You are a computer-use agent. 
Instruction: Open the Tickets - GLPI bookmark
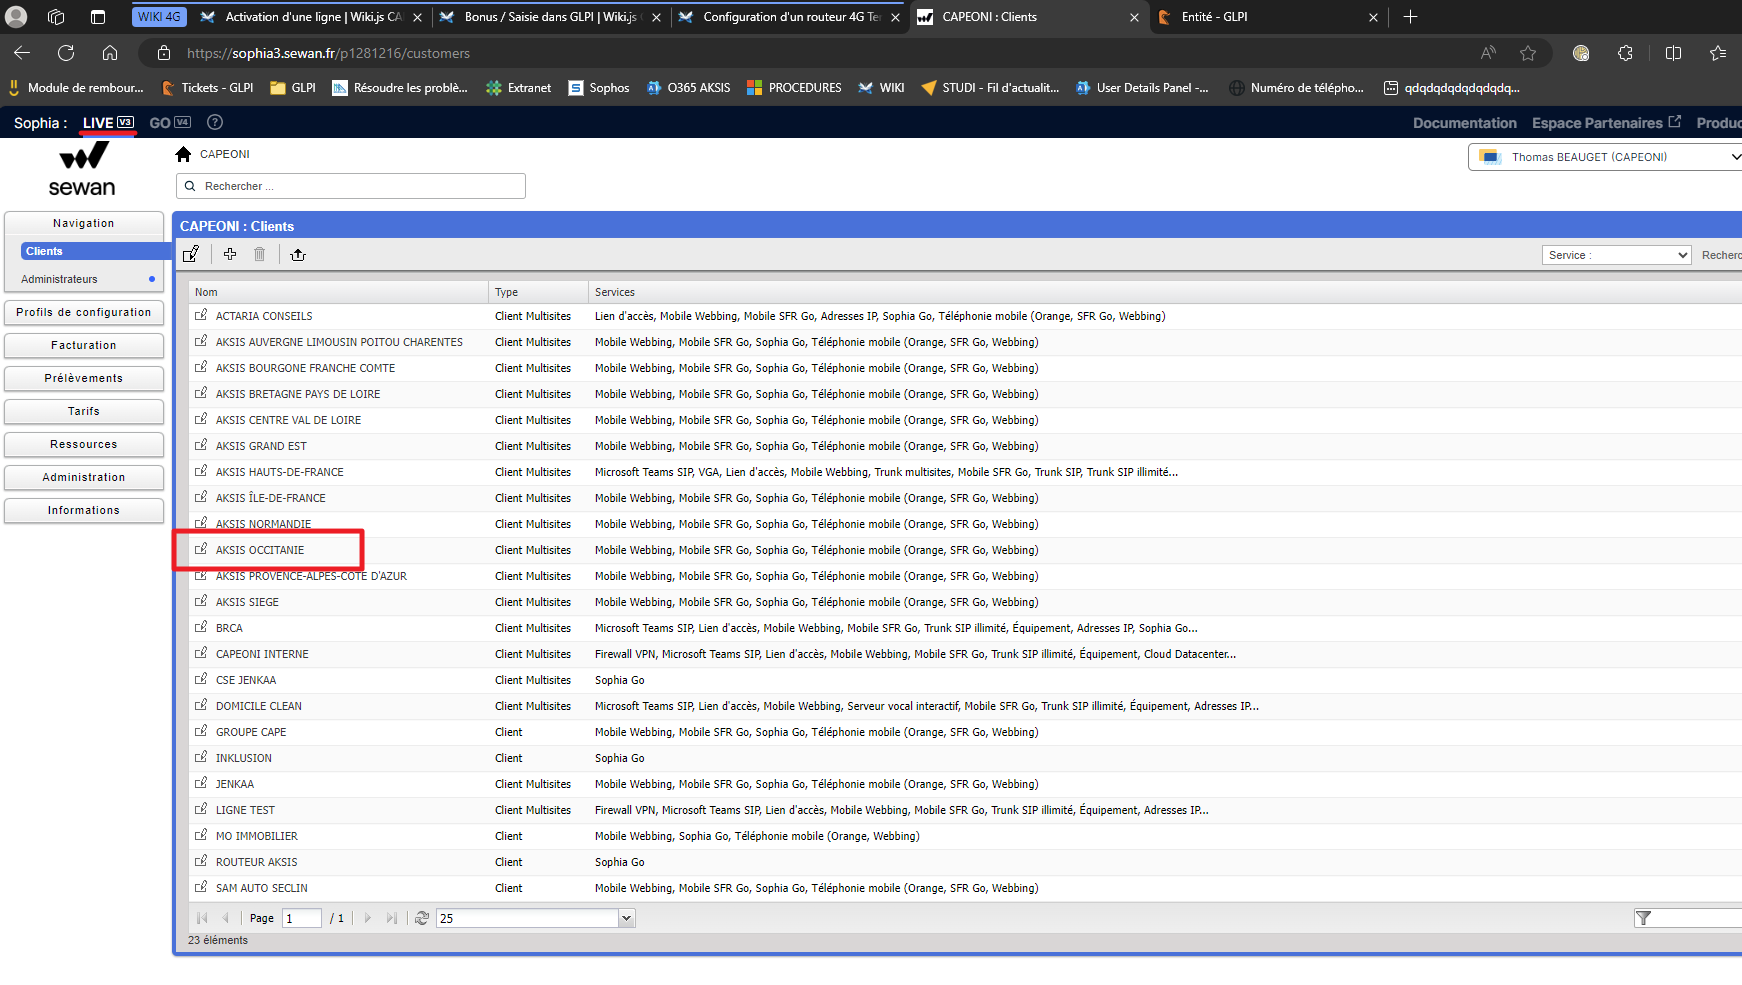(x=208, y=88)
